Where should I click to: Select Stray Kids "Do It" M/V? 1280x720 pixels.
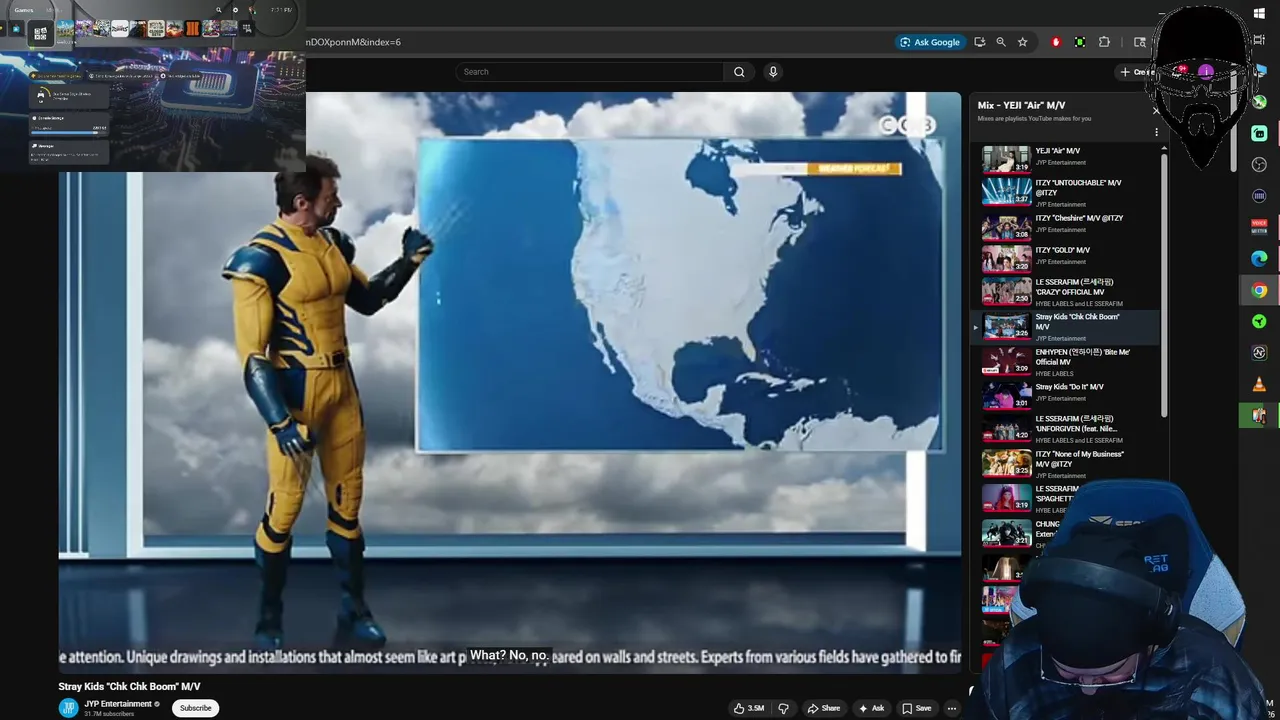click(1070, 394)
